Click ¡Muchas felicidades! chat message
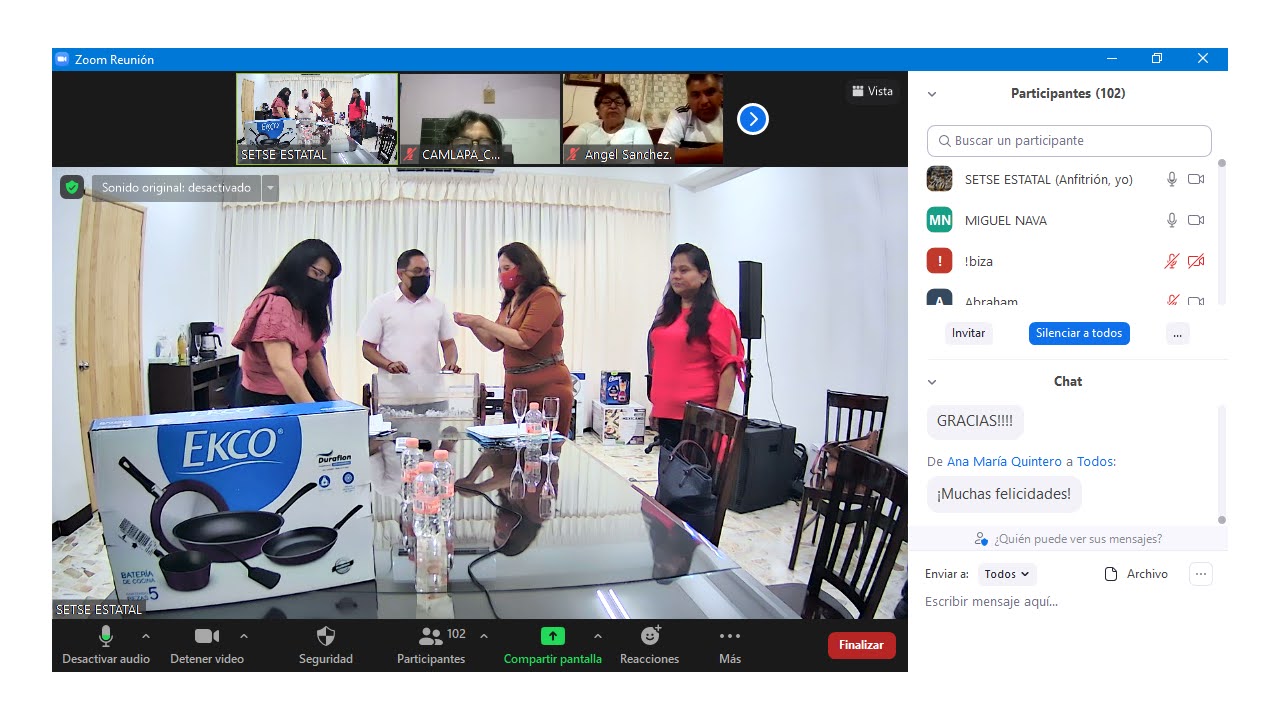 pos(1004,494)
